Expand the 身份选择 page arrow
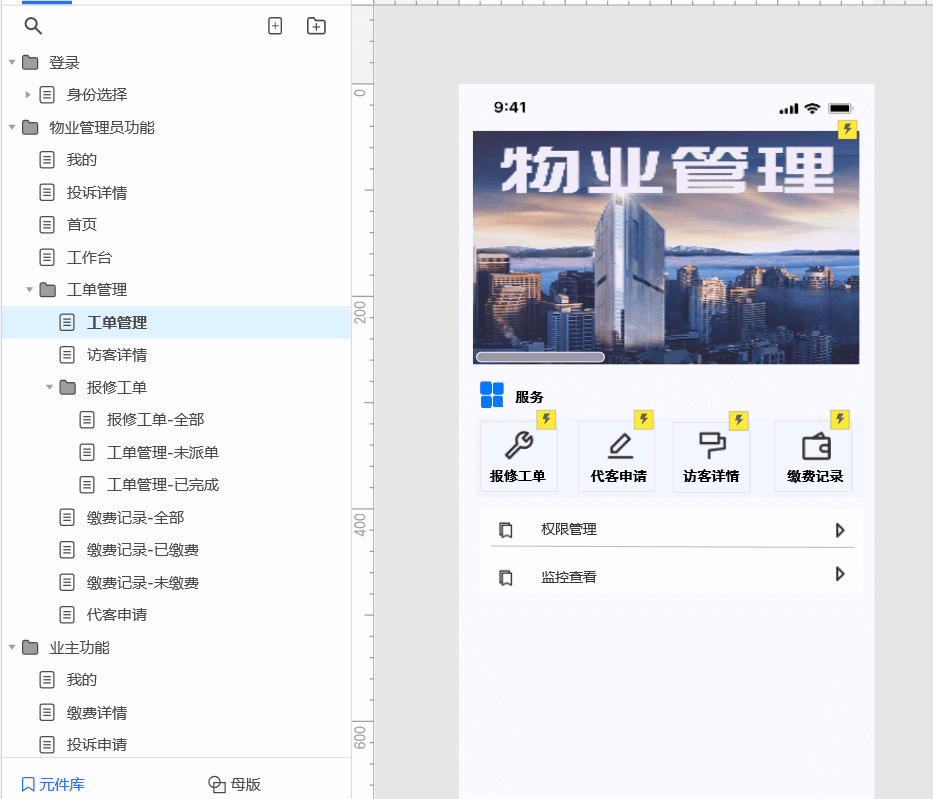Screen dimensions: 933x799 pos(27,94)
